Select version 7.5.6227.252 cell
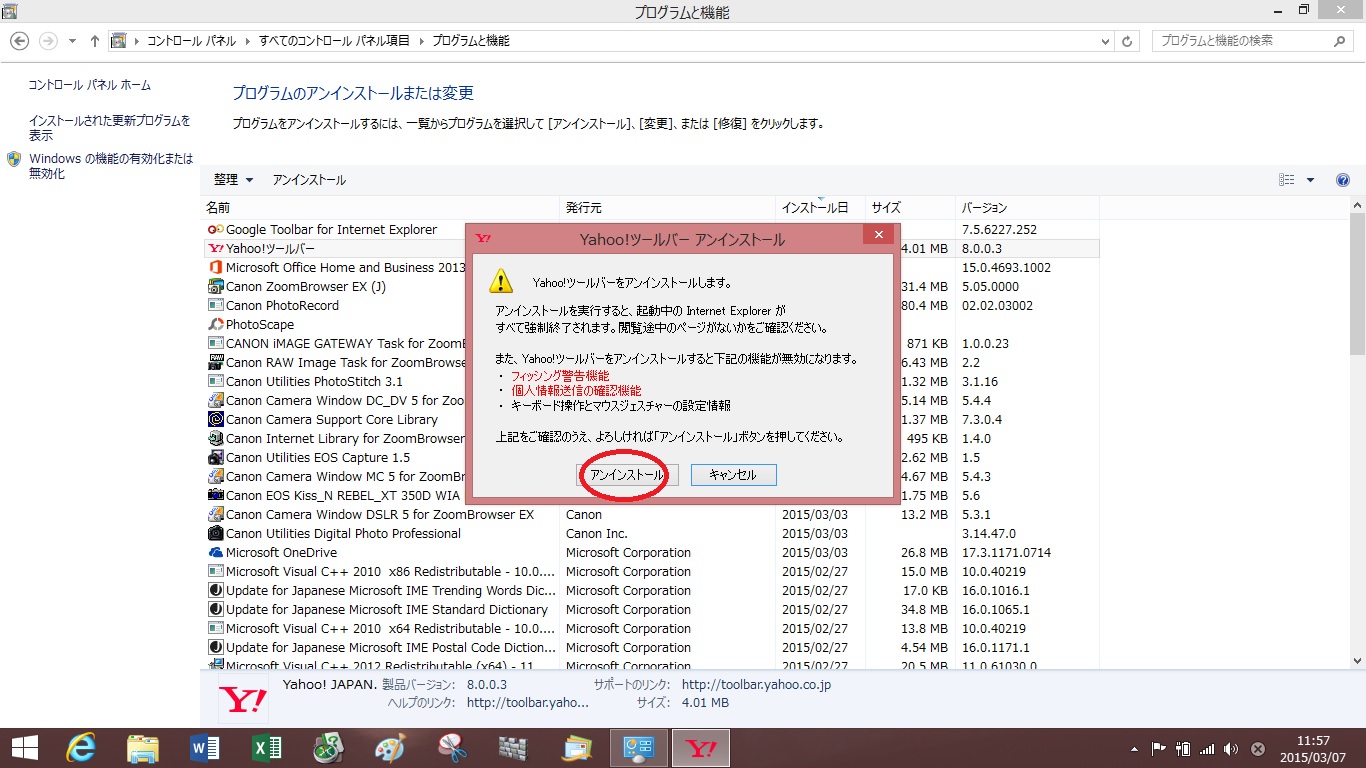Image resolution: width=1366 pixels, height=768 pixels. coord(999,230)
